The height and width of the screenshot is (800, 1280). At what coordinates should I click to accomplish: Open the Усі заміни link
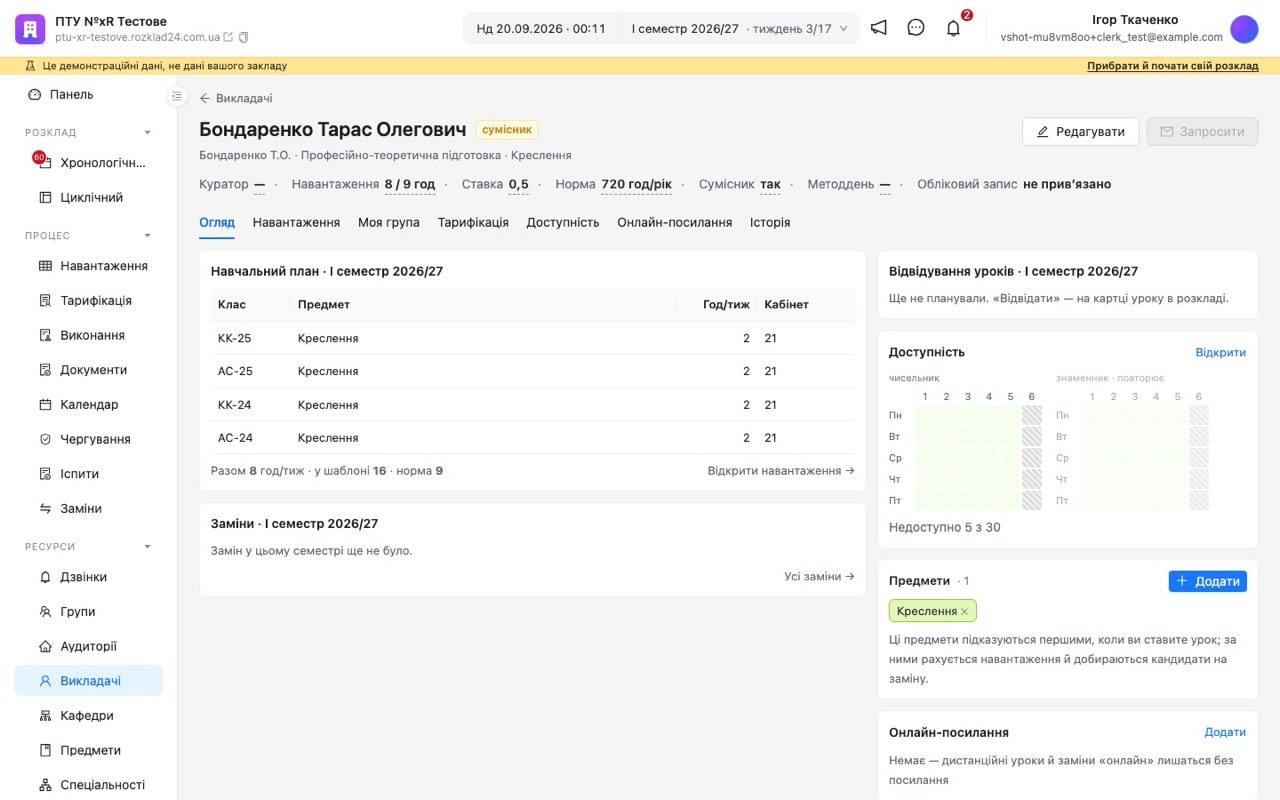tap(820, 576)
